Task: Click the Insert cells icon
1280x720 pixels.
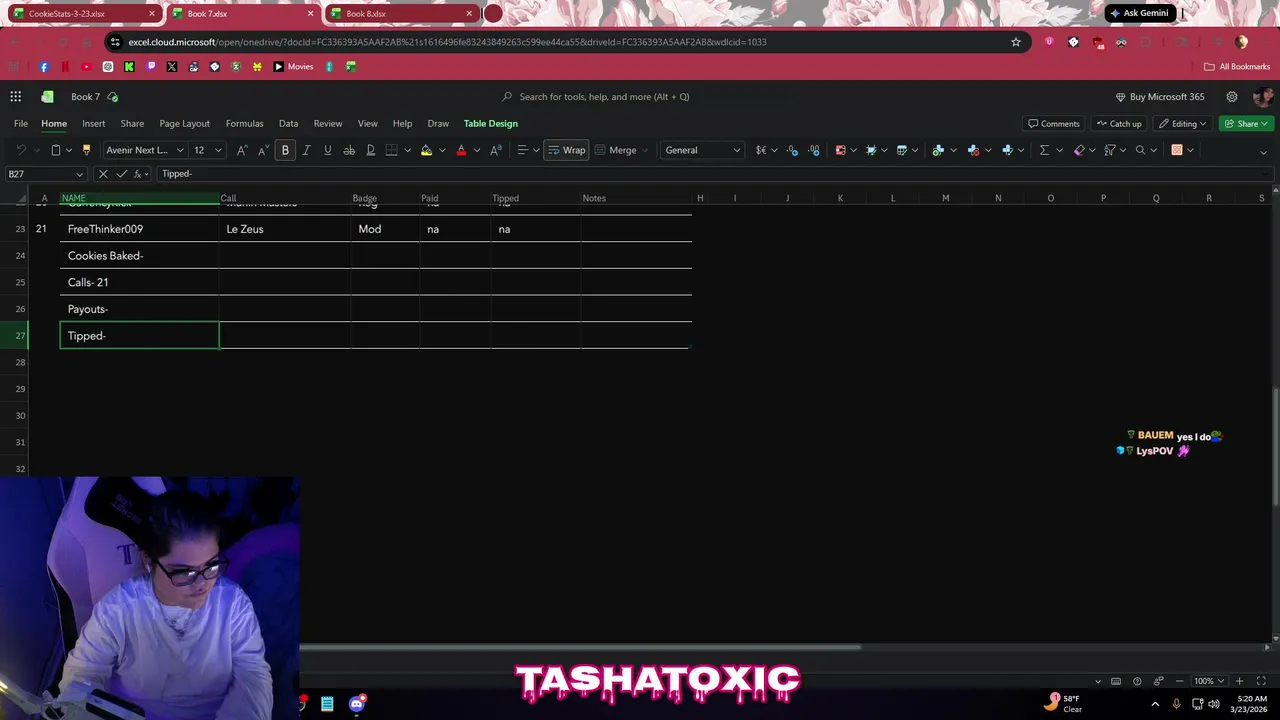Action: 938,150
